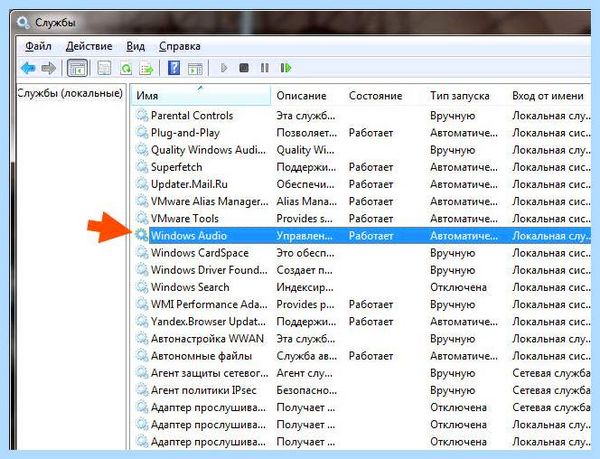Click Безопасно... description of IPsec agent
This screenshot has width=600, height=459.
point(307,390)
